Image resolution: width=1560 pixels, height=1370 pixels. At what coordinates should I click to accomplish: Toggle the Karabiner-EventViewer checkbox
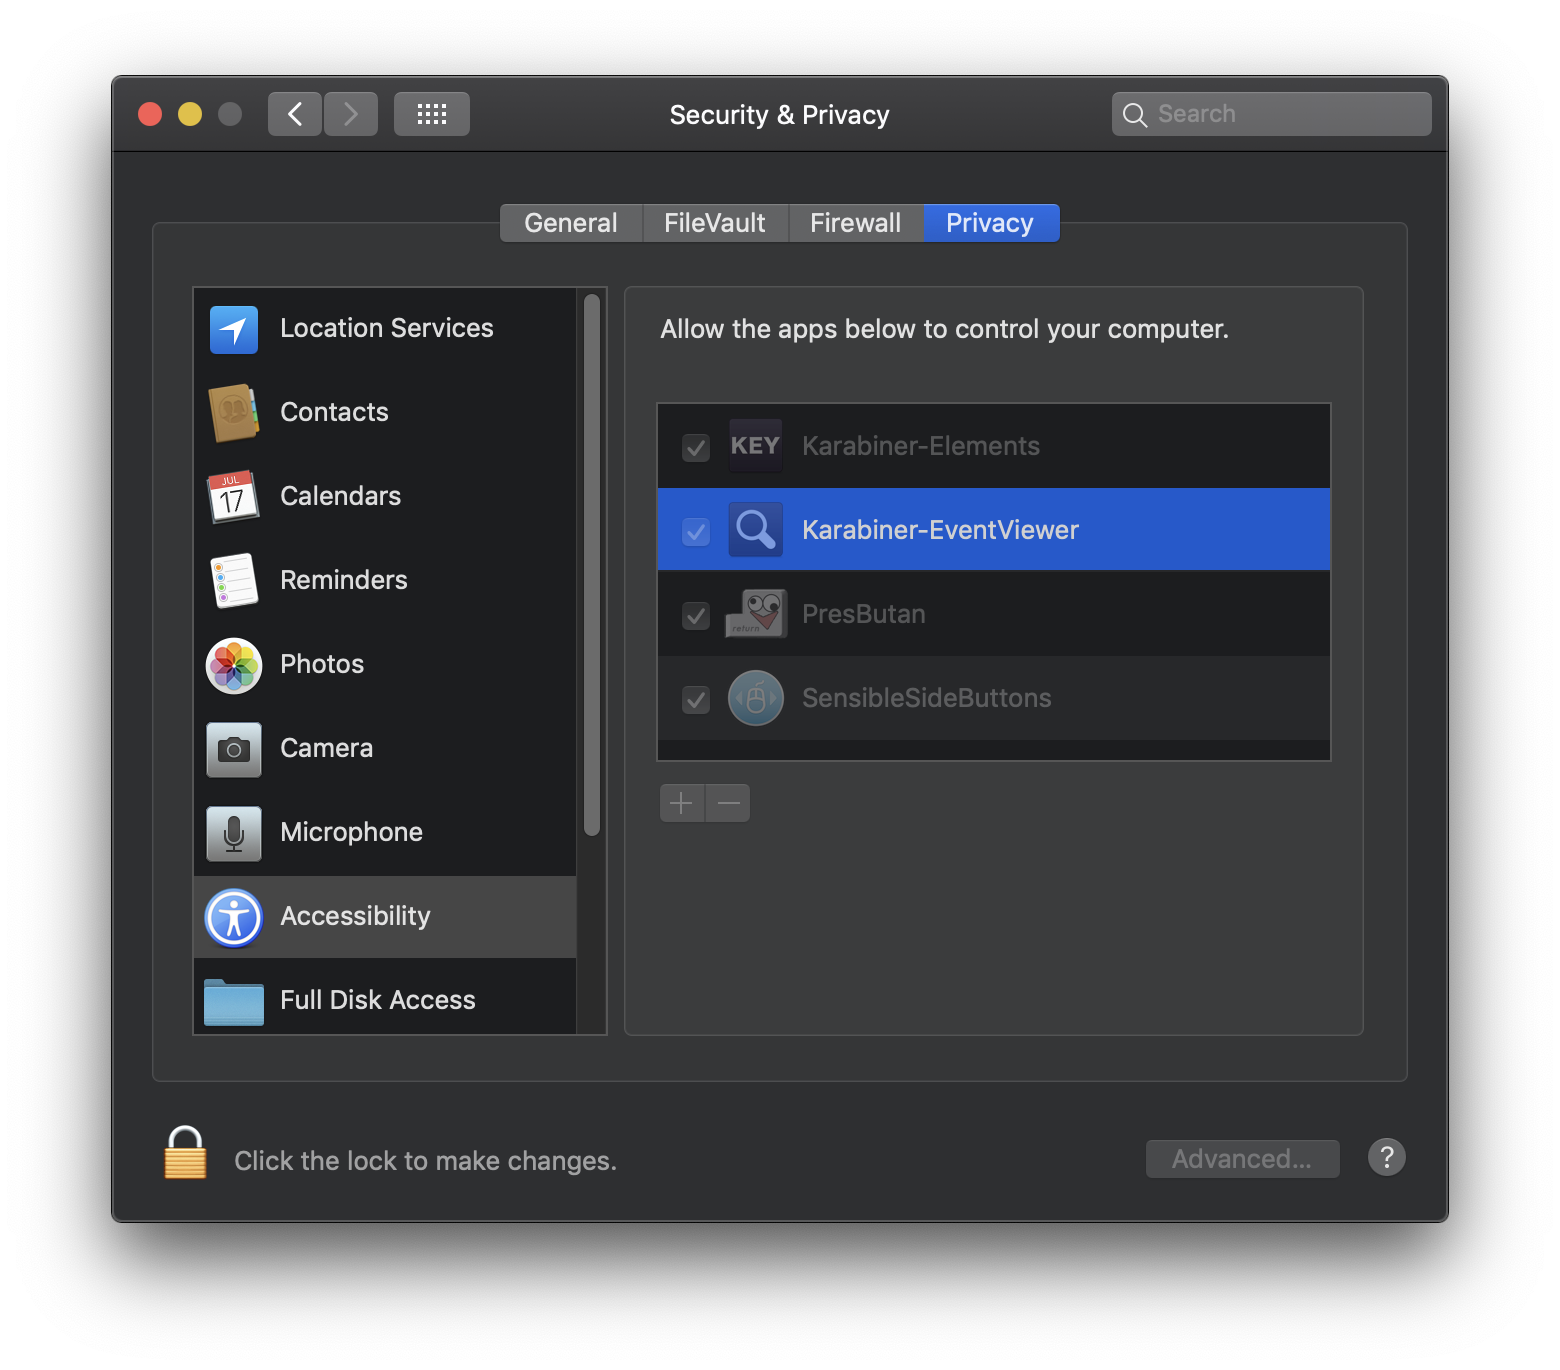tap(696, 531)
